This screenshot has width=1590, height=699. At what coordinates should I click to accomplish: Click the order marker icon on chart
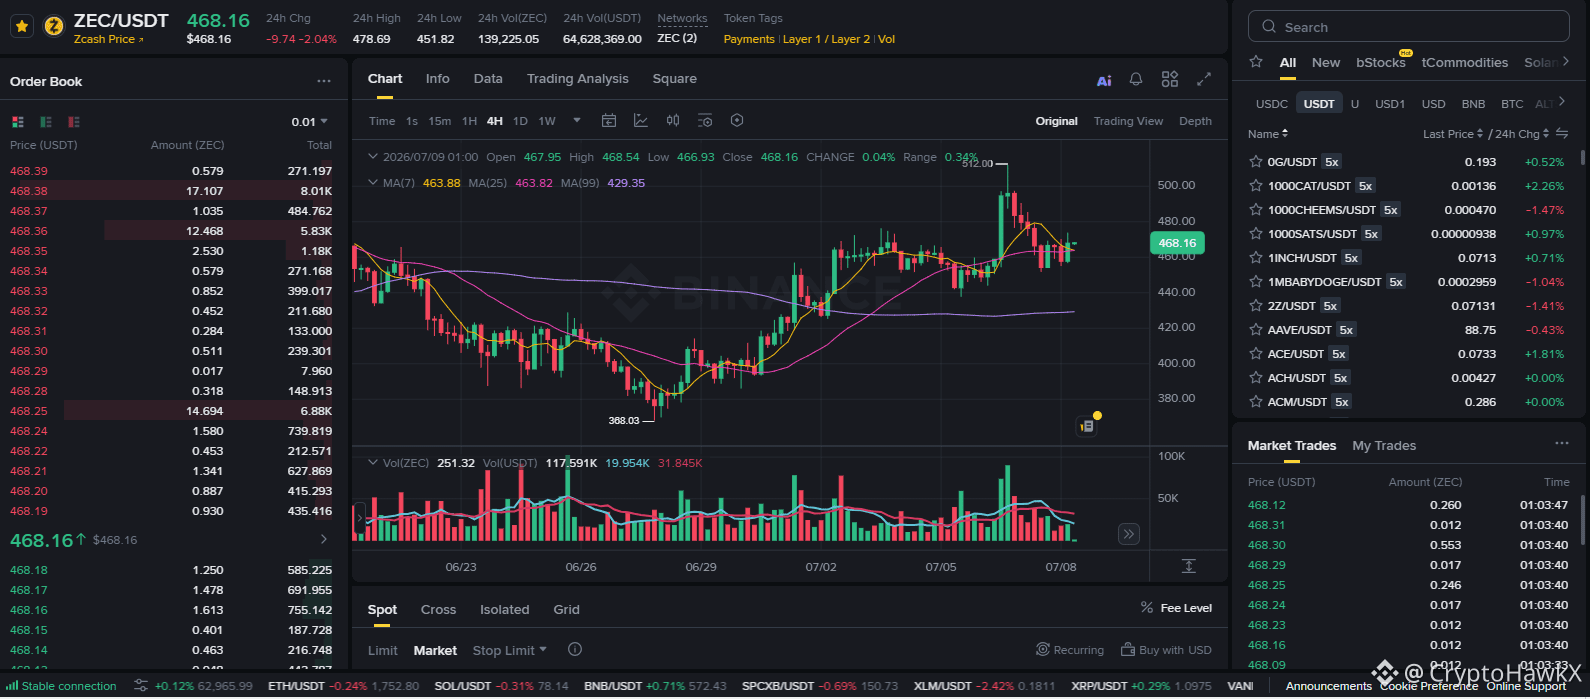[1088, 426]
